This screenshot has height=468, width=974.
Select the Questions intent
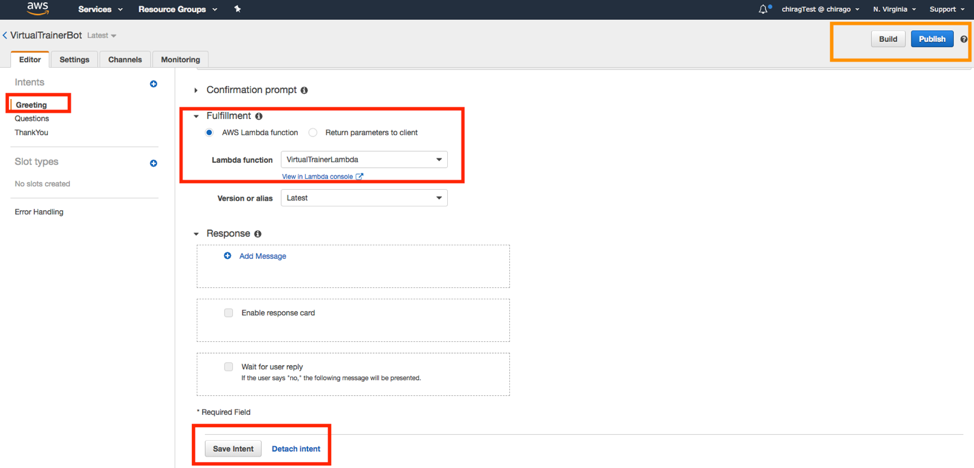[32, 119]
